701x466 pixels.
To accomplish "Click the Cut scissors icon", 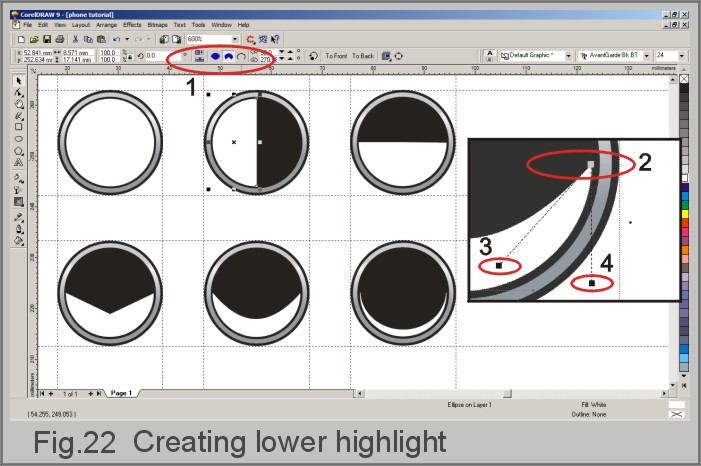I will pos(76,39).
